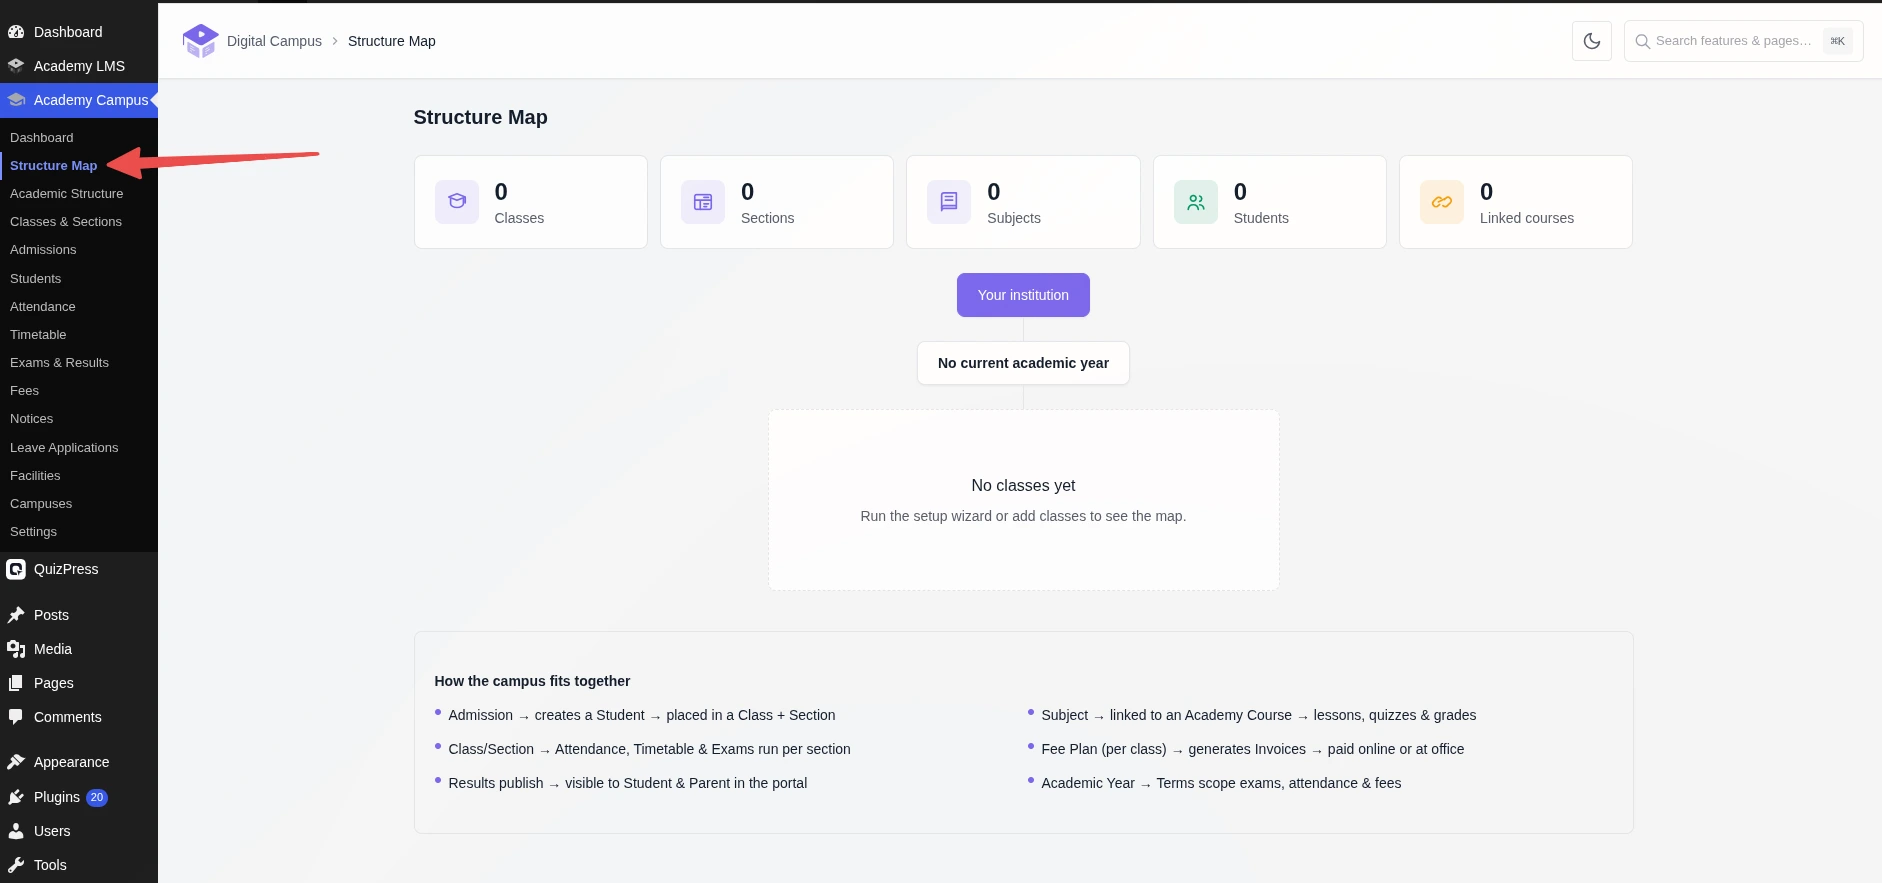
Task: Click the Plugins plug icon
Action: (16, 797)
